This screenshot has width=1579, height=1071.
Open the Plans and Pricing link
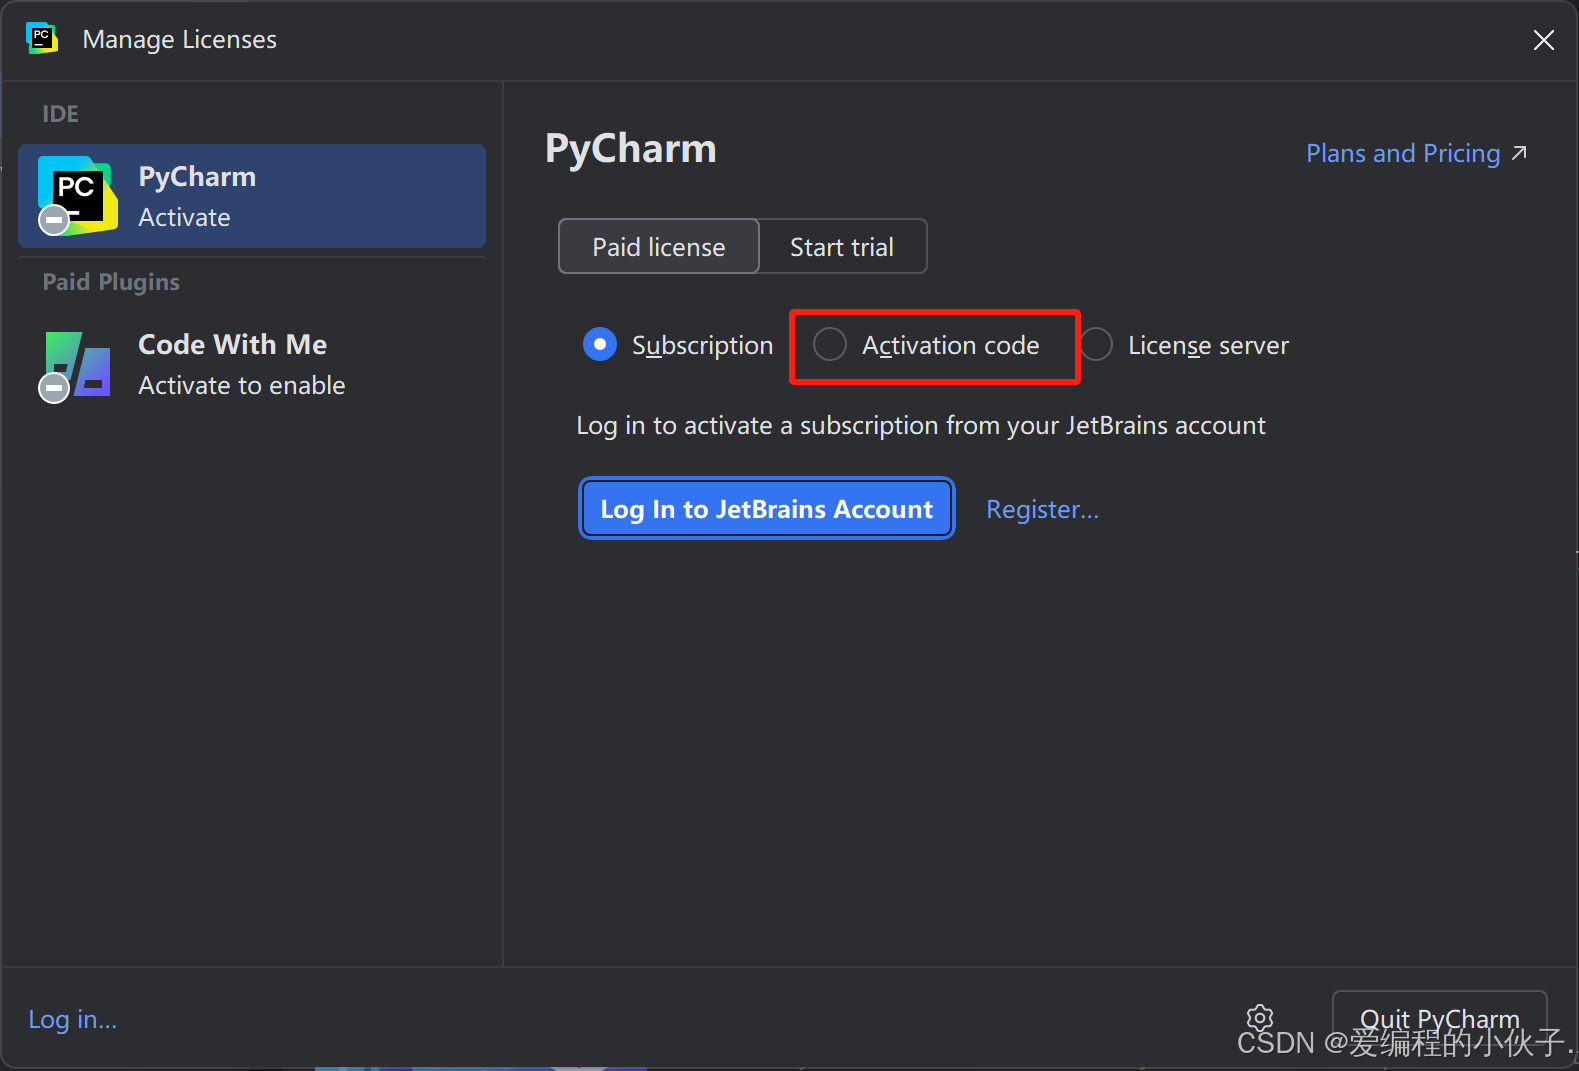[x=1402, y=154]
